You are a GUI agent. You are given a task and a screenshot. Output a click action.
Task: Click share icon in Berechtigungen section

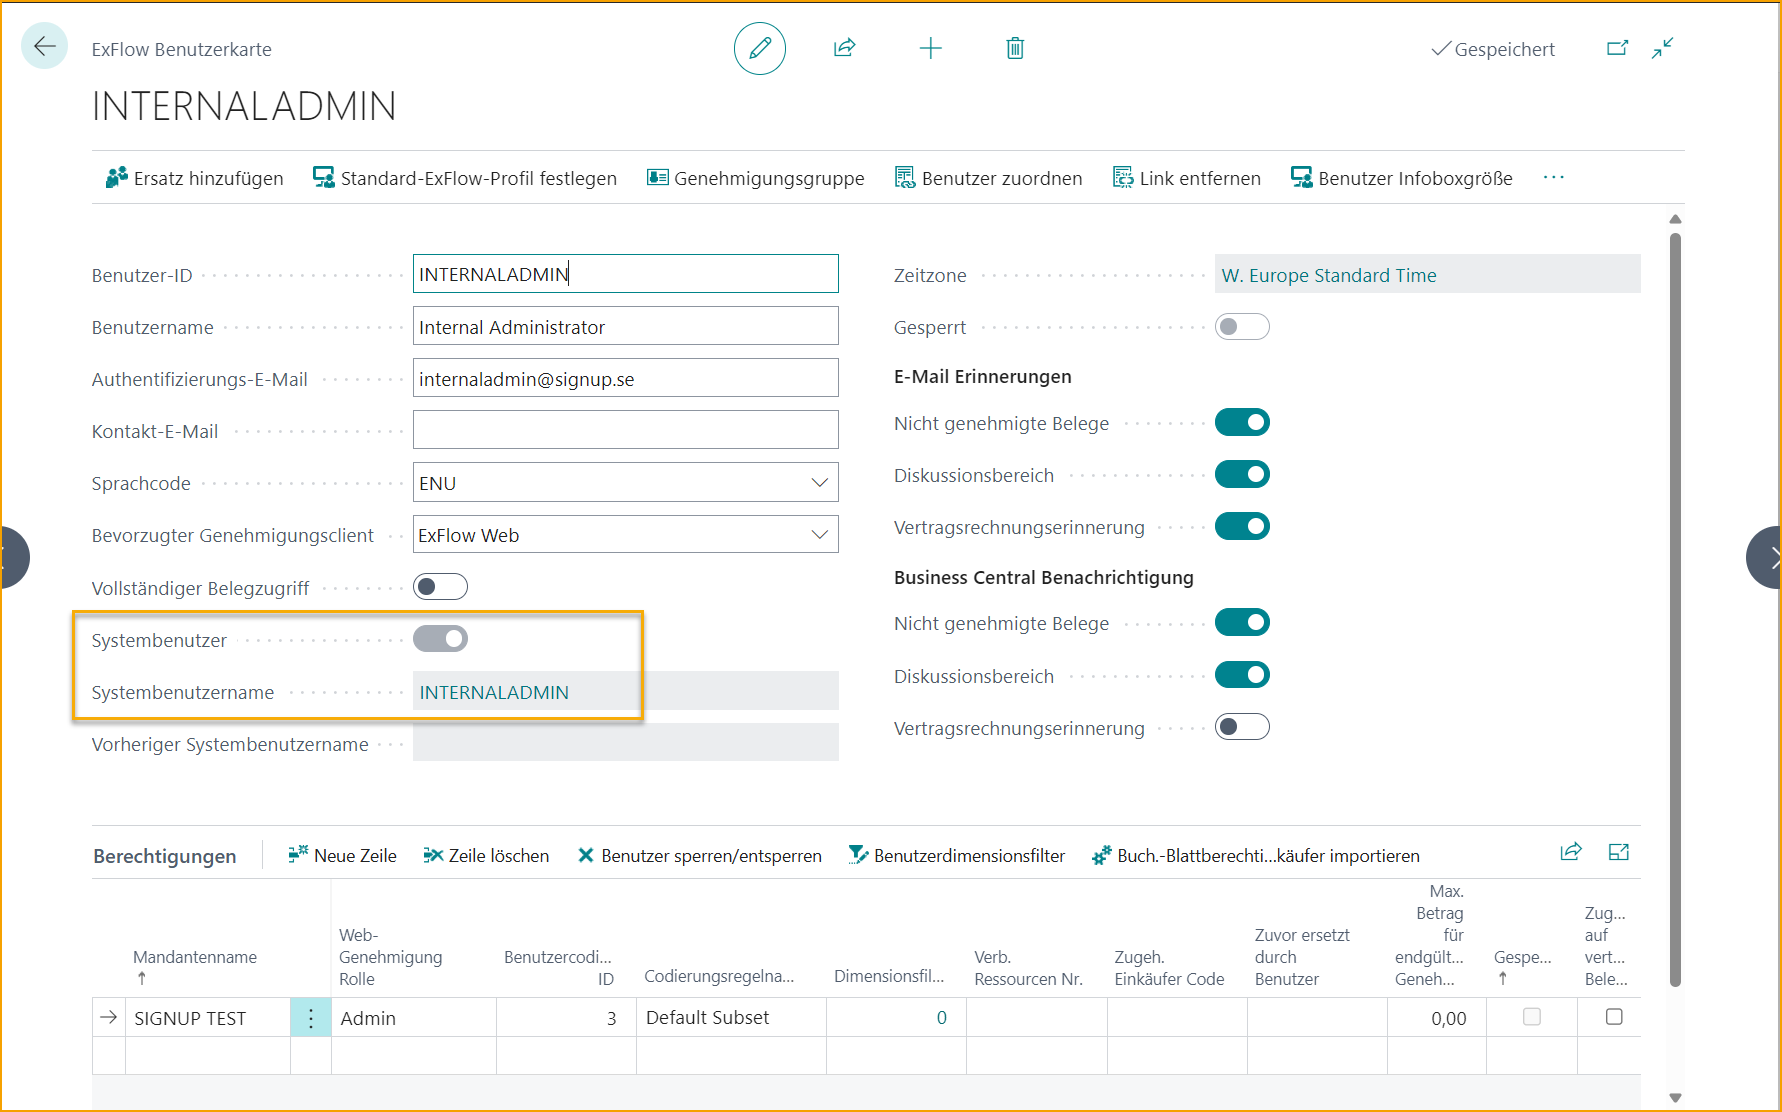pos(1571,852)
